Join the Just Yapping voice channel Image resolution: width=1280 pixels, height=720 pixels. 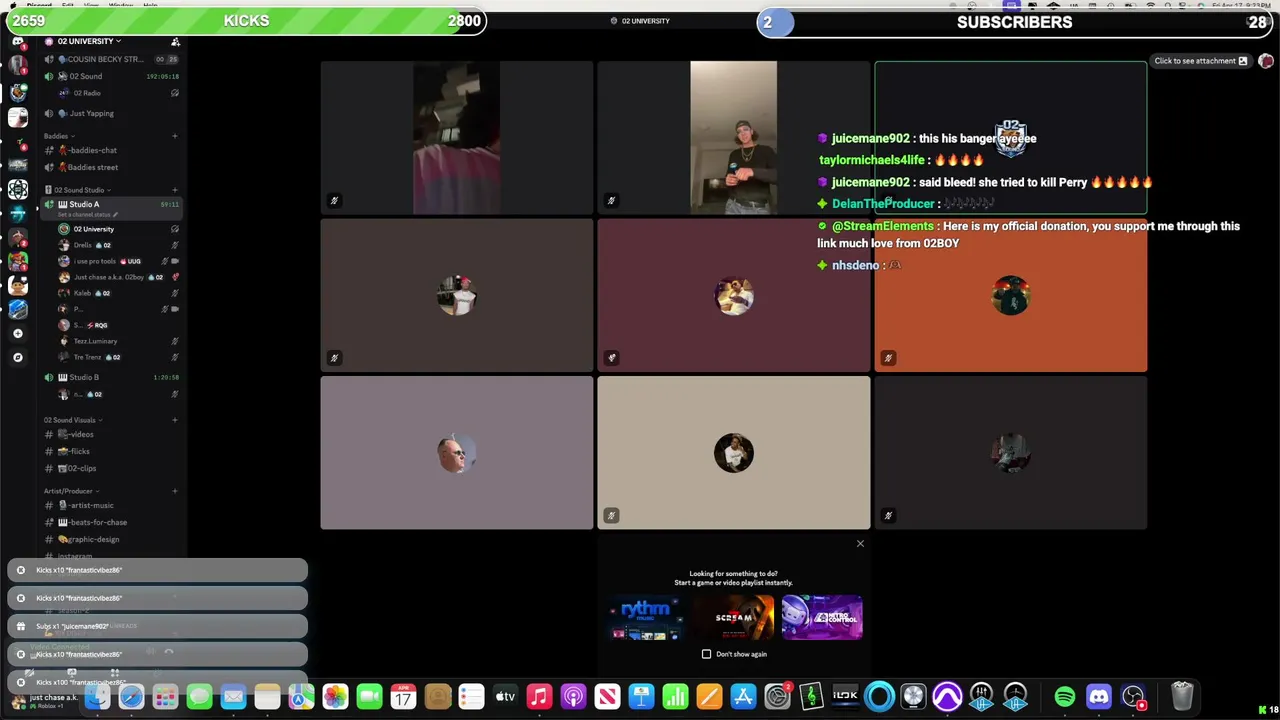(x=110, y=113)
